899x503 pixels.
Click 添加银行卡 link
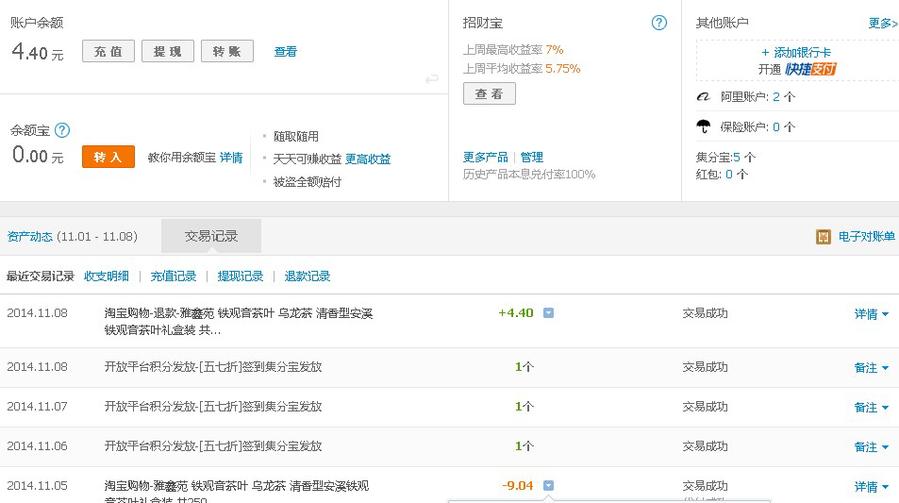[796, 53]
